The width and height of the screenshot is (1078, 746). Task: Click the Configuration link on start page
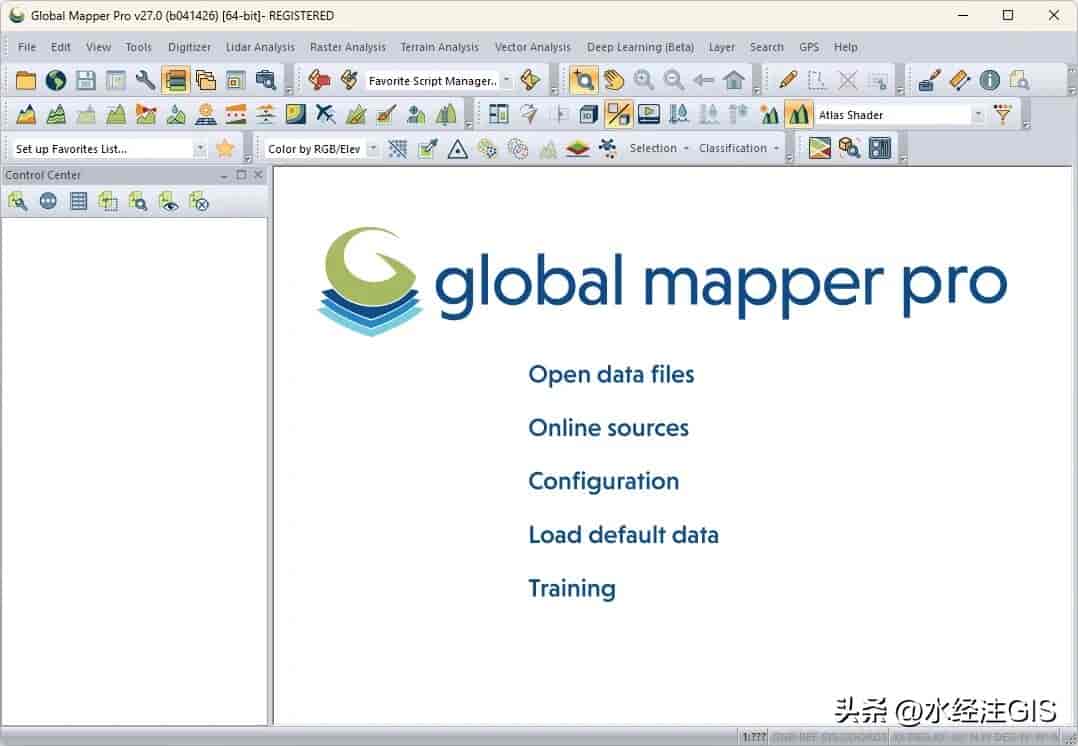604,481
